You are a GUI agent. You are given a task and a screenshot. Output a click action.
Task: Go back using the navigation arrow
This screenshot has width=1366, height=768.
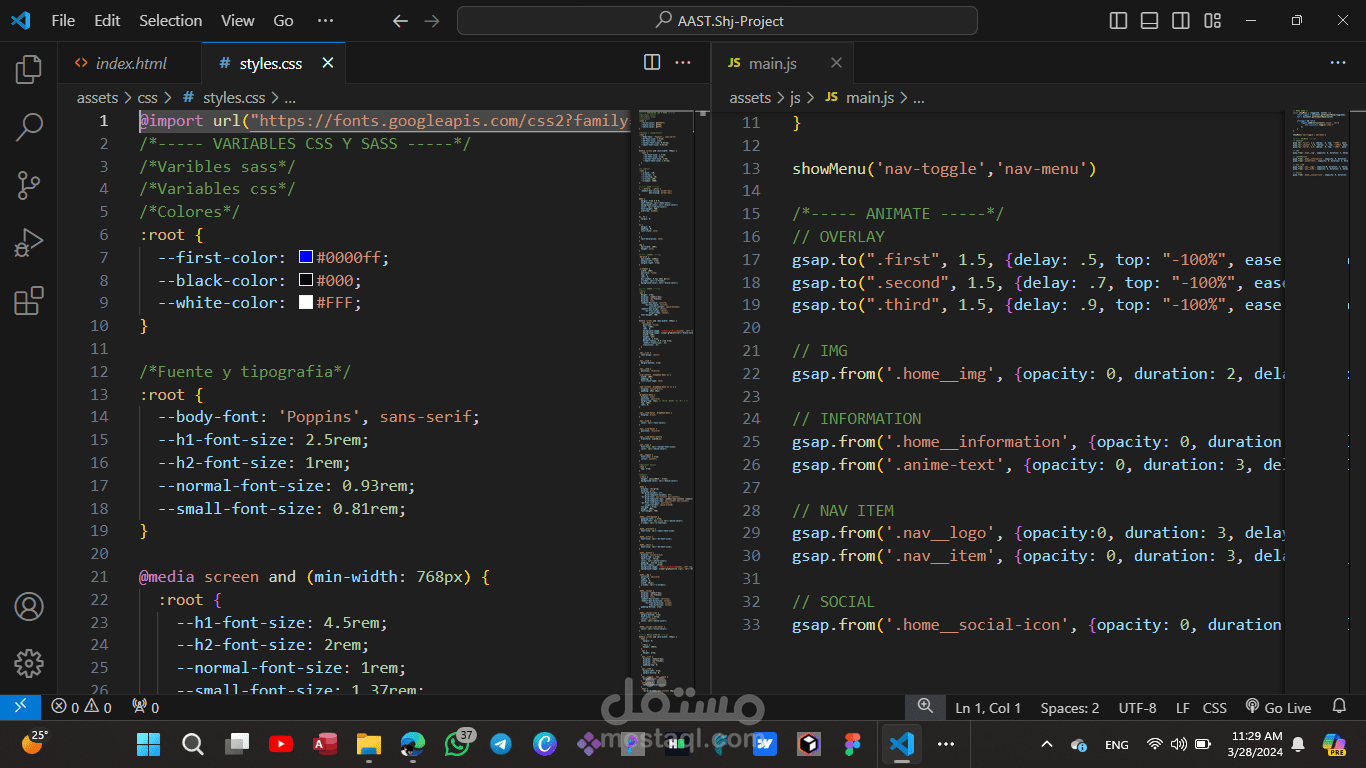coord(400,20)
